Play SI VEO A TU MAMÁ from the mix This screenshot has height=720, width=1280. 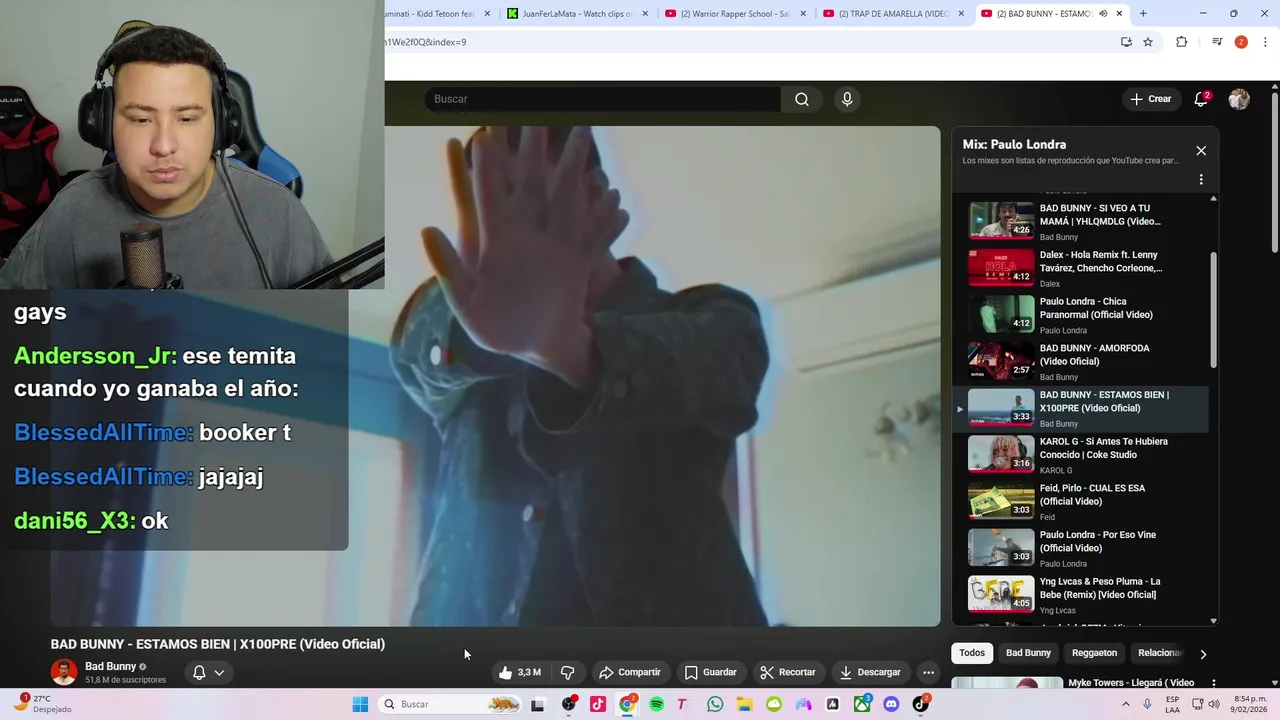1081,221
